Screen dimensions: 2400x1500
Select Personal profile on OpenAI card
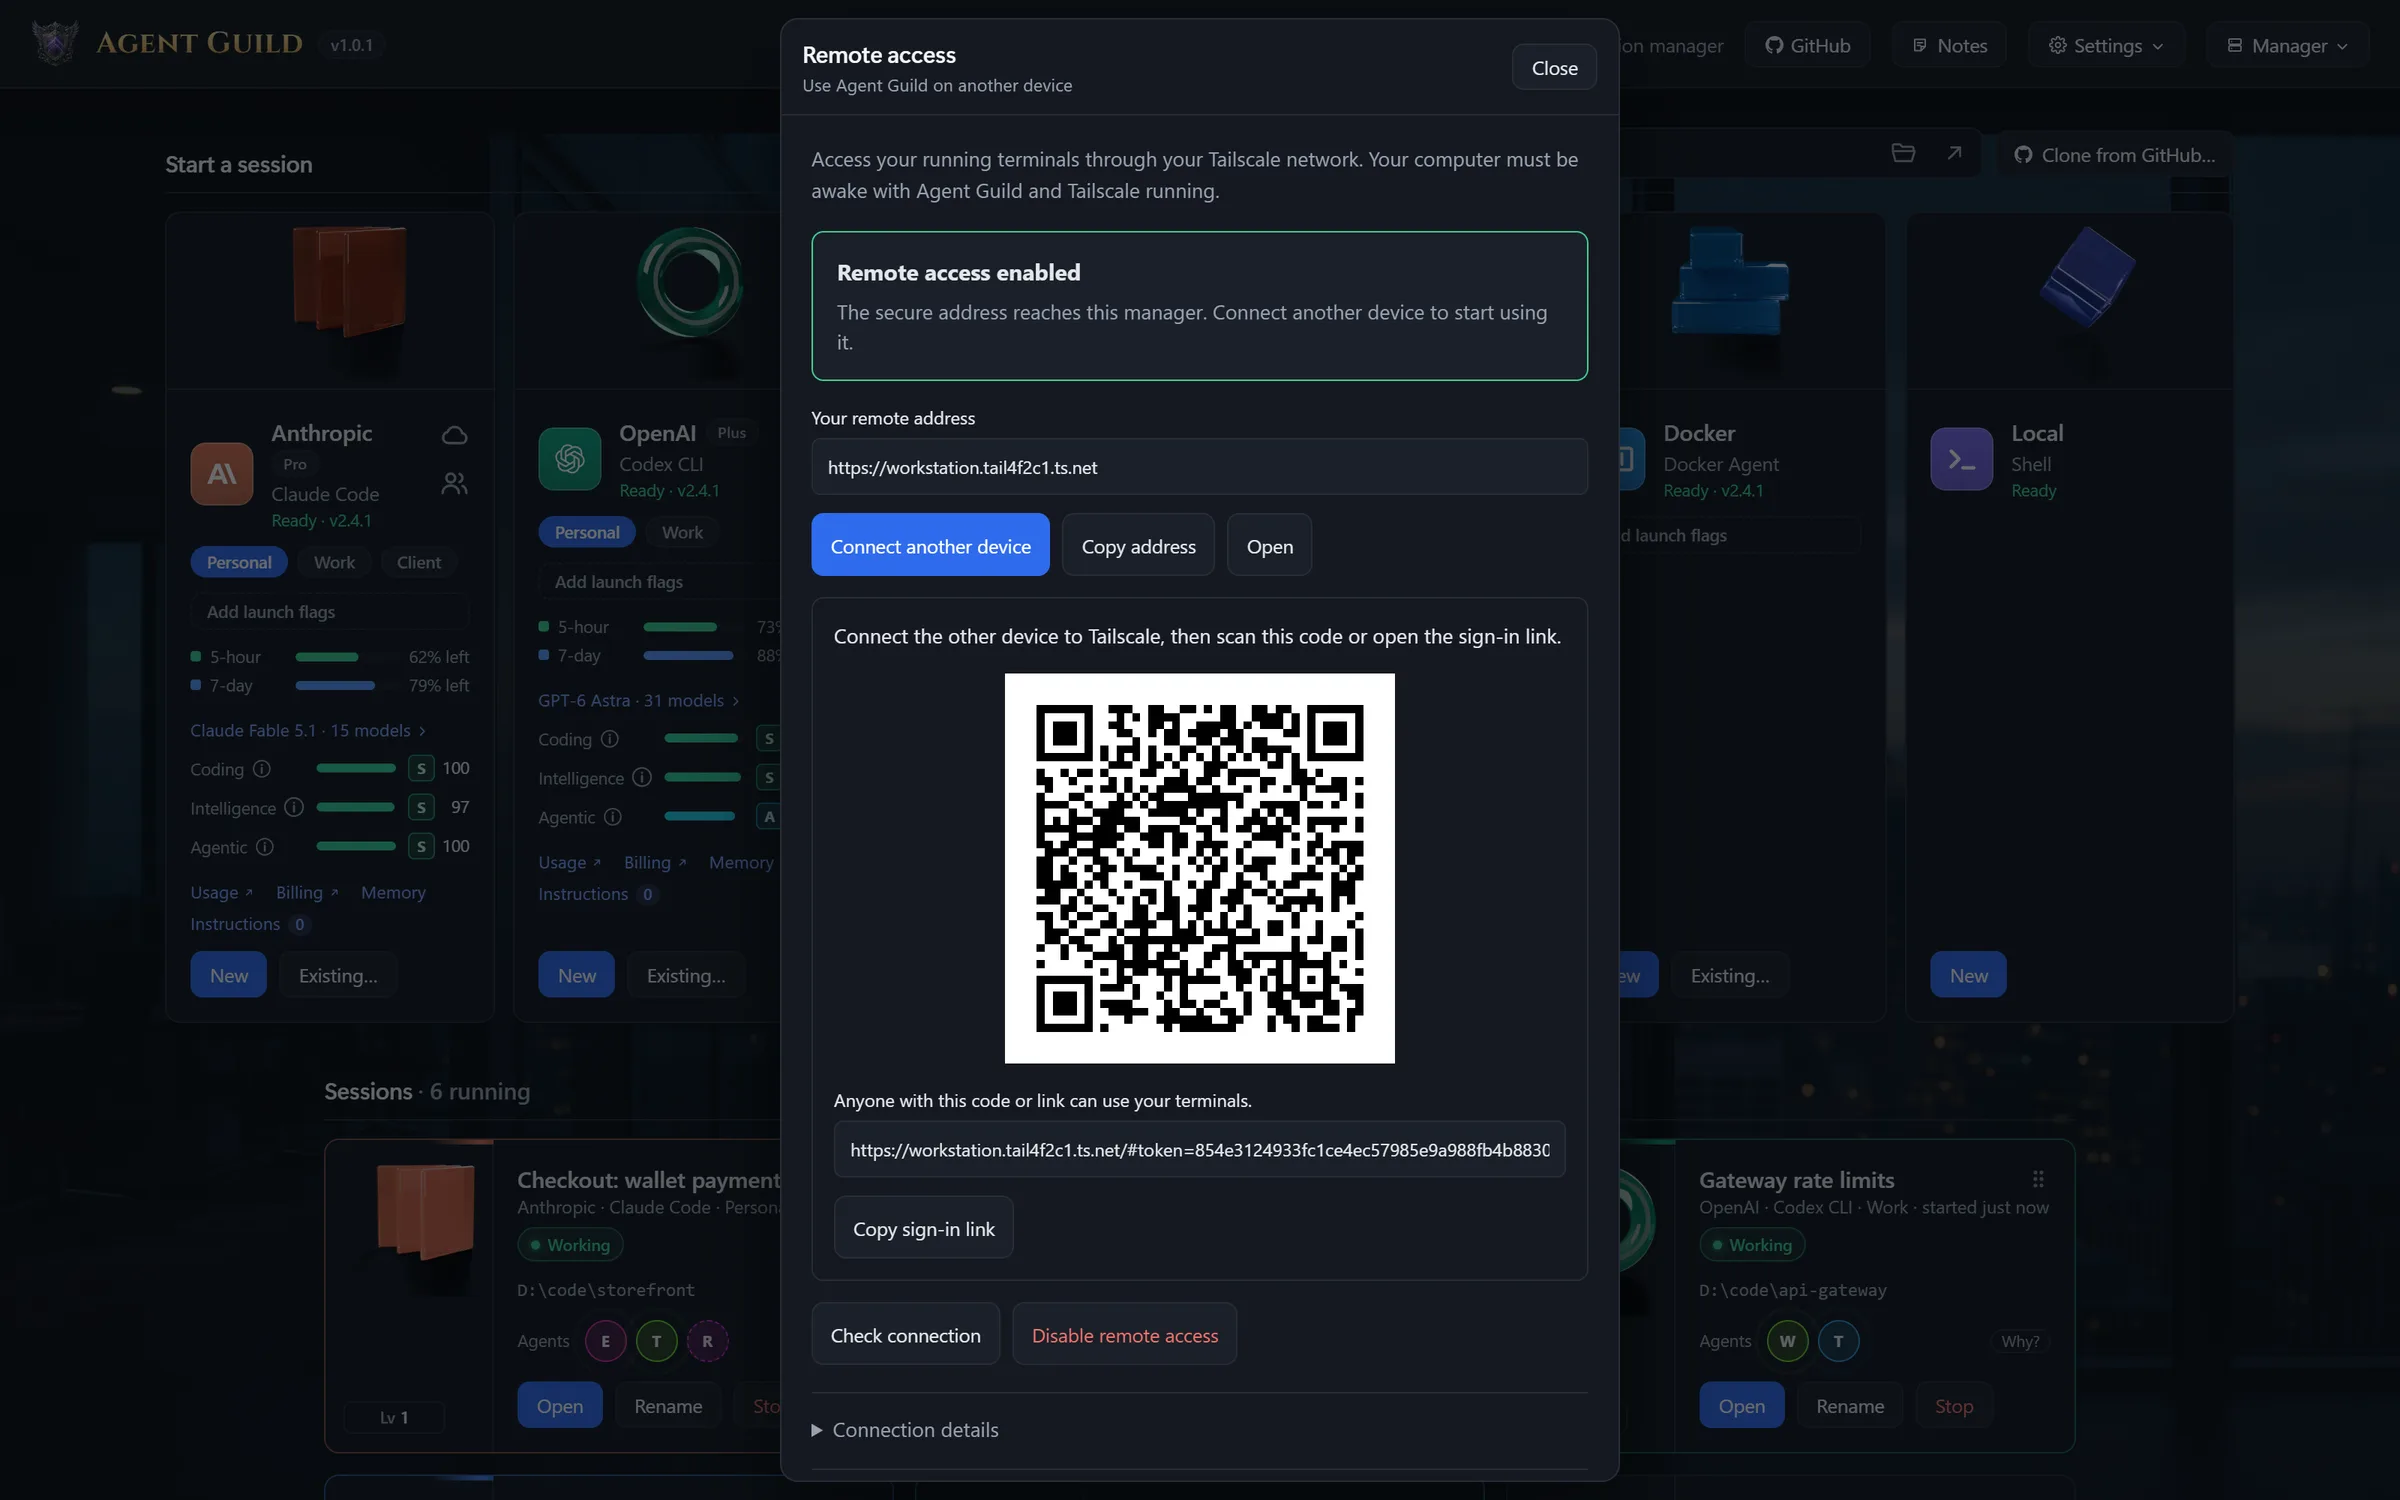click(x=587, y=532)
